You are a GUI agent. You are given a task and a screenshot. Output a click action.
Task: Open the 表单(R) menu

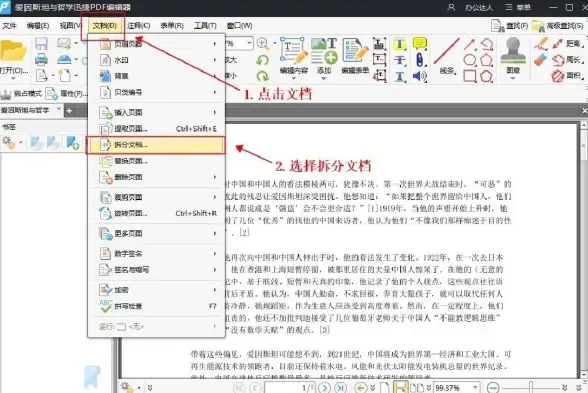click(172, 26)
